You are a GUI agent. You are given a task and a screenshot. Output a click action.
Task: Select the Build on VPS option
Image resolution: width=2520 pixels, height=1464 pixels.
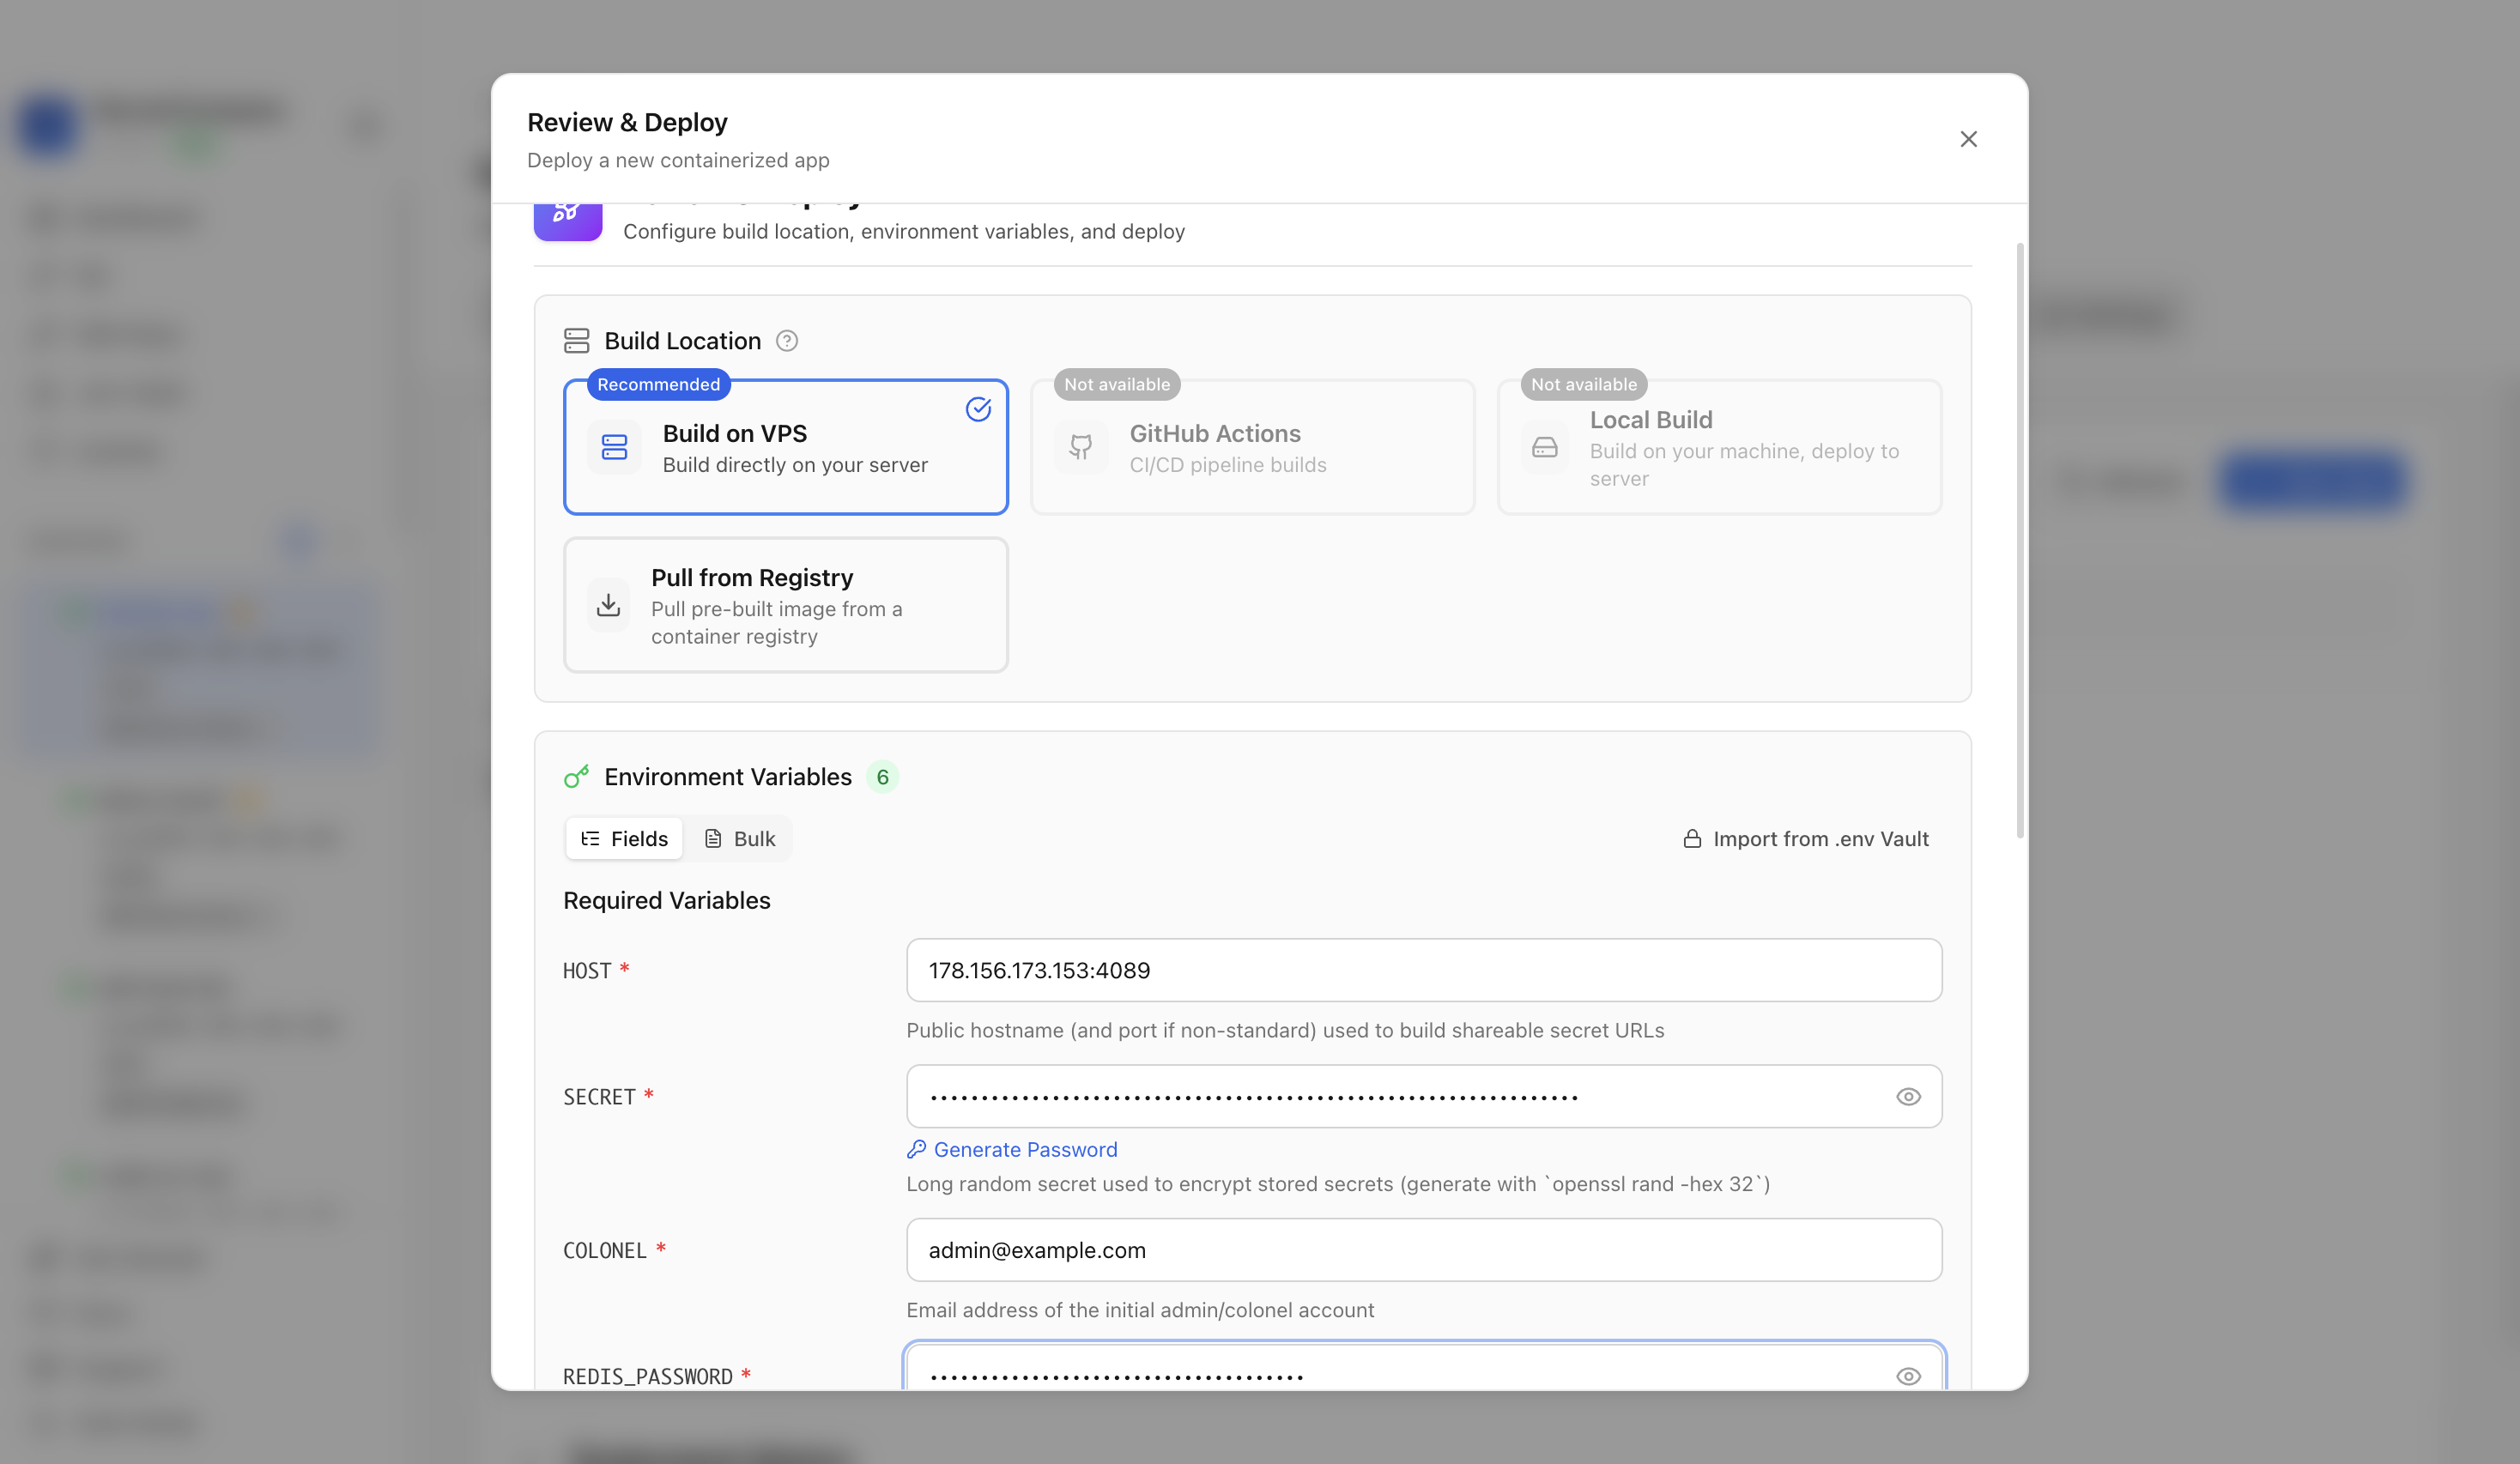(x=786, y=447)
